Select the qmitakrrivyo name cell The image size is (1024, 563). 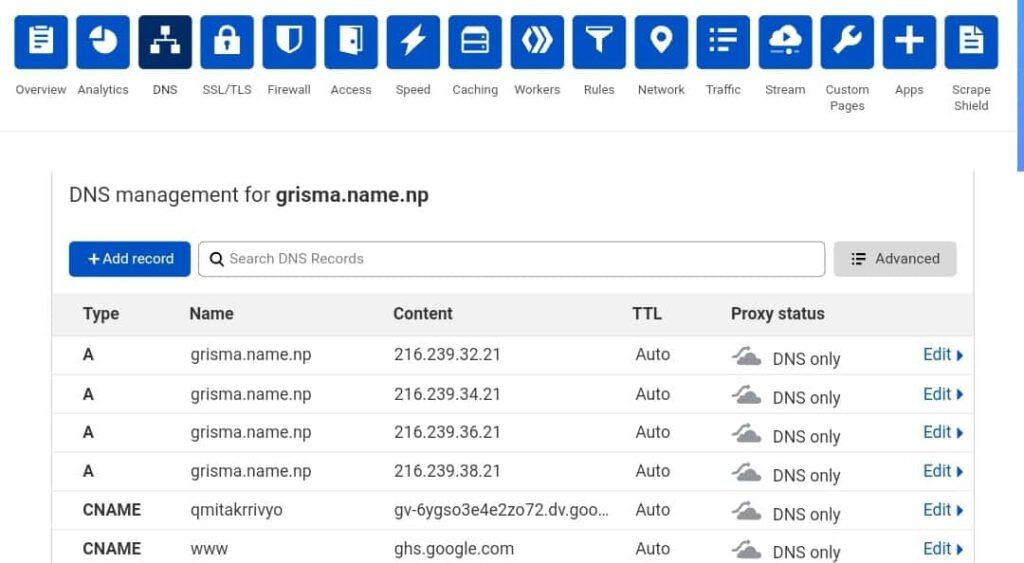click(236, 510)
